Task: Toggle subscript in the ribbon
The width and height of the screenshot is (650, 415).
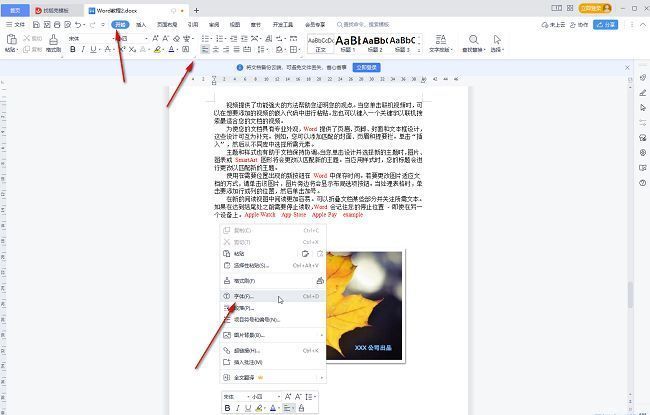Action: (132, 49)
